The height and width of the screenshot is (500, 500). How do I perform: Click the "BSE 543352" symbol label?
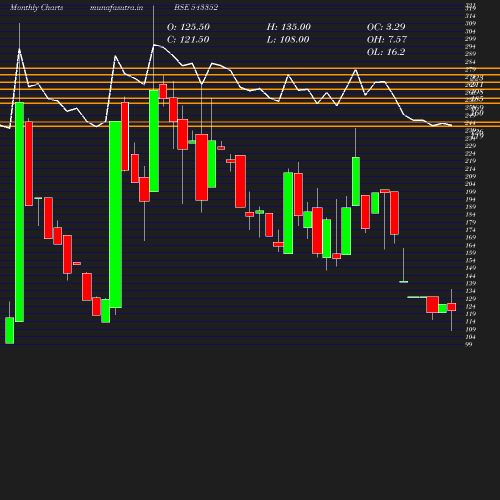click(x=196, y=7)
